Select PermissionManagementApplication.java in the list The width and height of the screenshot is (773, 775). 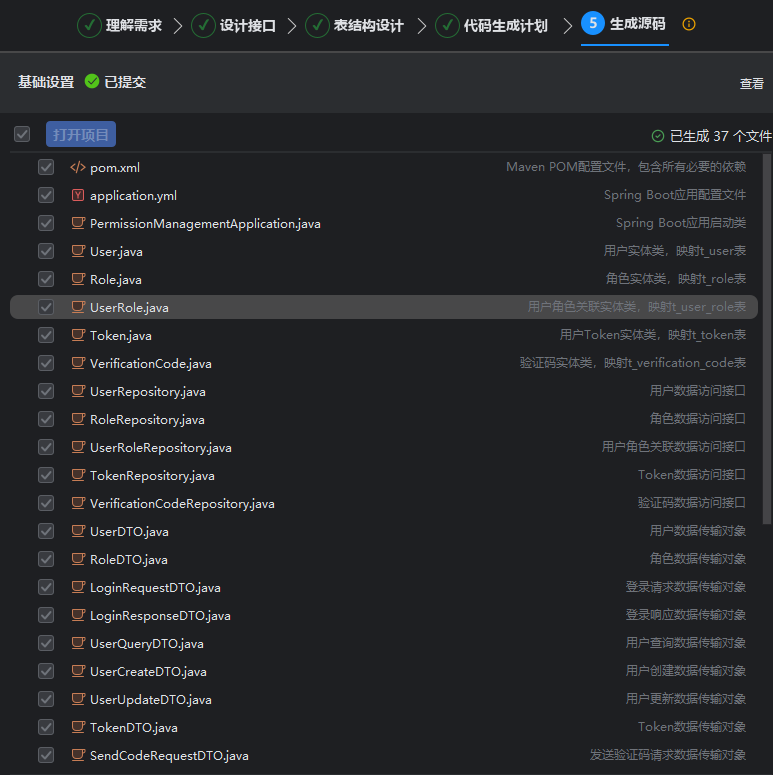(x=205, y=224)
